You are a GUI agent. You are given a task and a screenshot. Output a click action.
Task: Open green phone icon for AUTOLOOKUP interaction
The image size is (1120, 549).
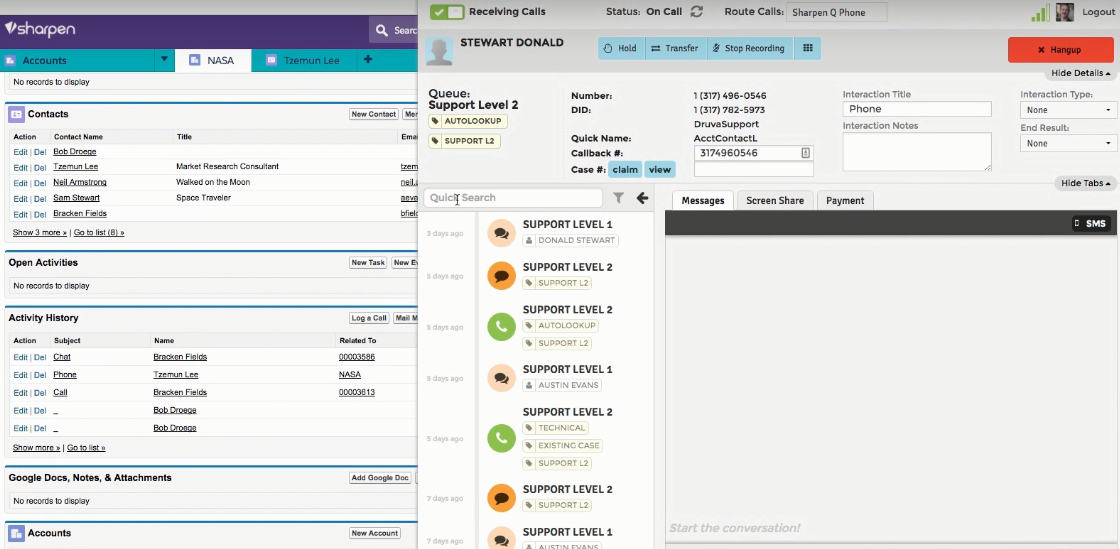(x=501, y=327)
